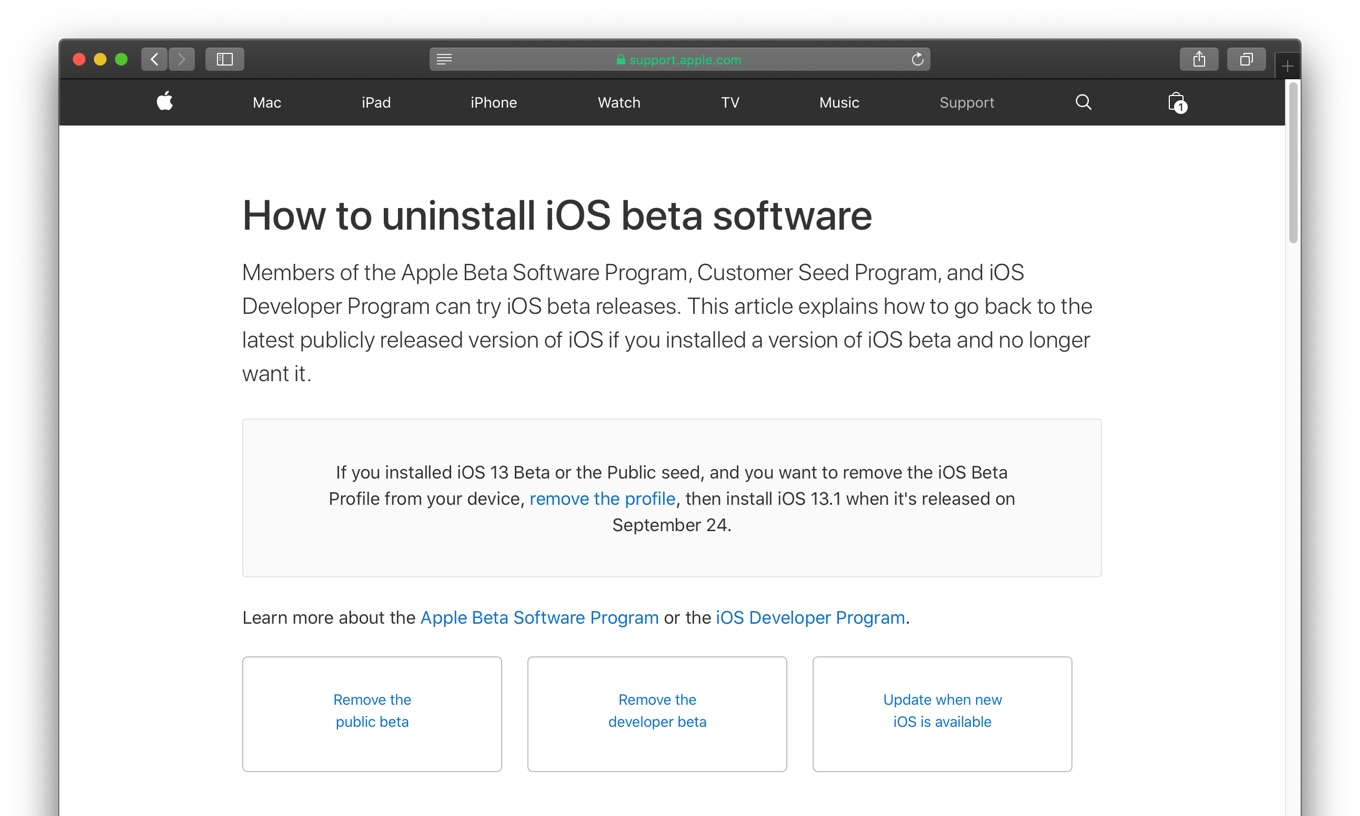The height and width of the screenshot is (816, 1360).
Task: Open the Music navigation item
Action: tap(839, 102)
